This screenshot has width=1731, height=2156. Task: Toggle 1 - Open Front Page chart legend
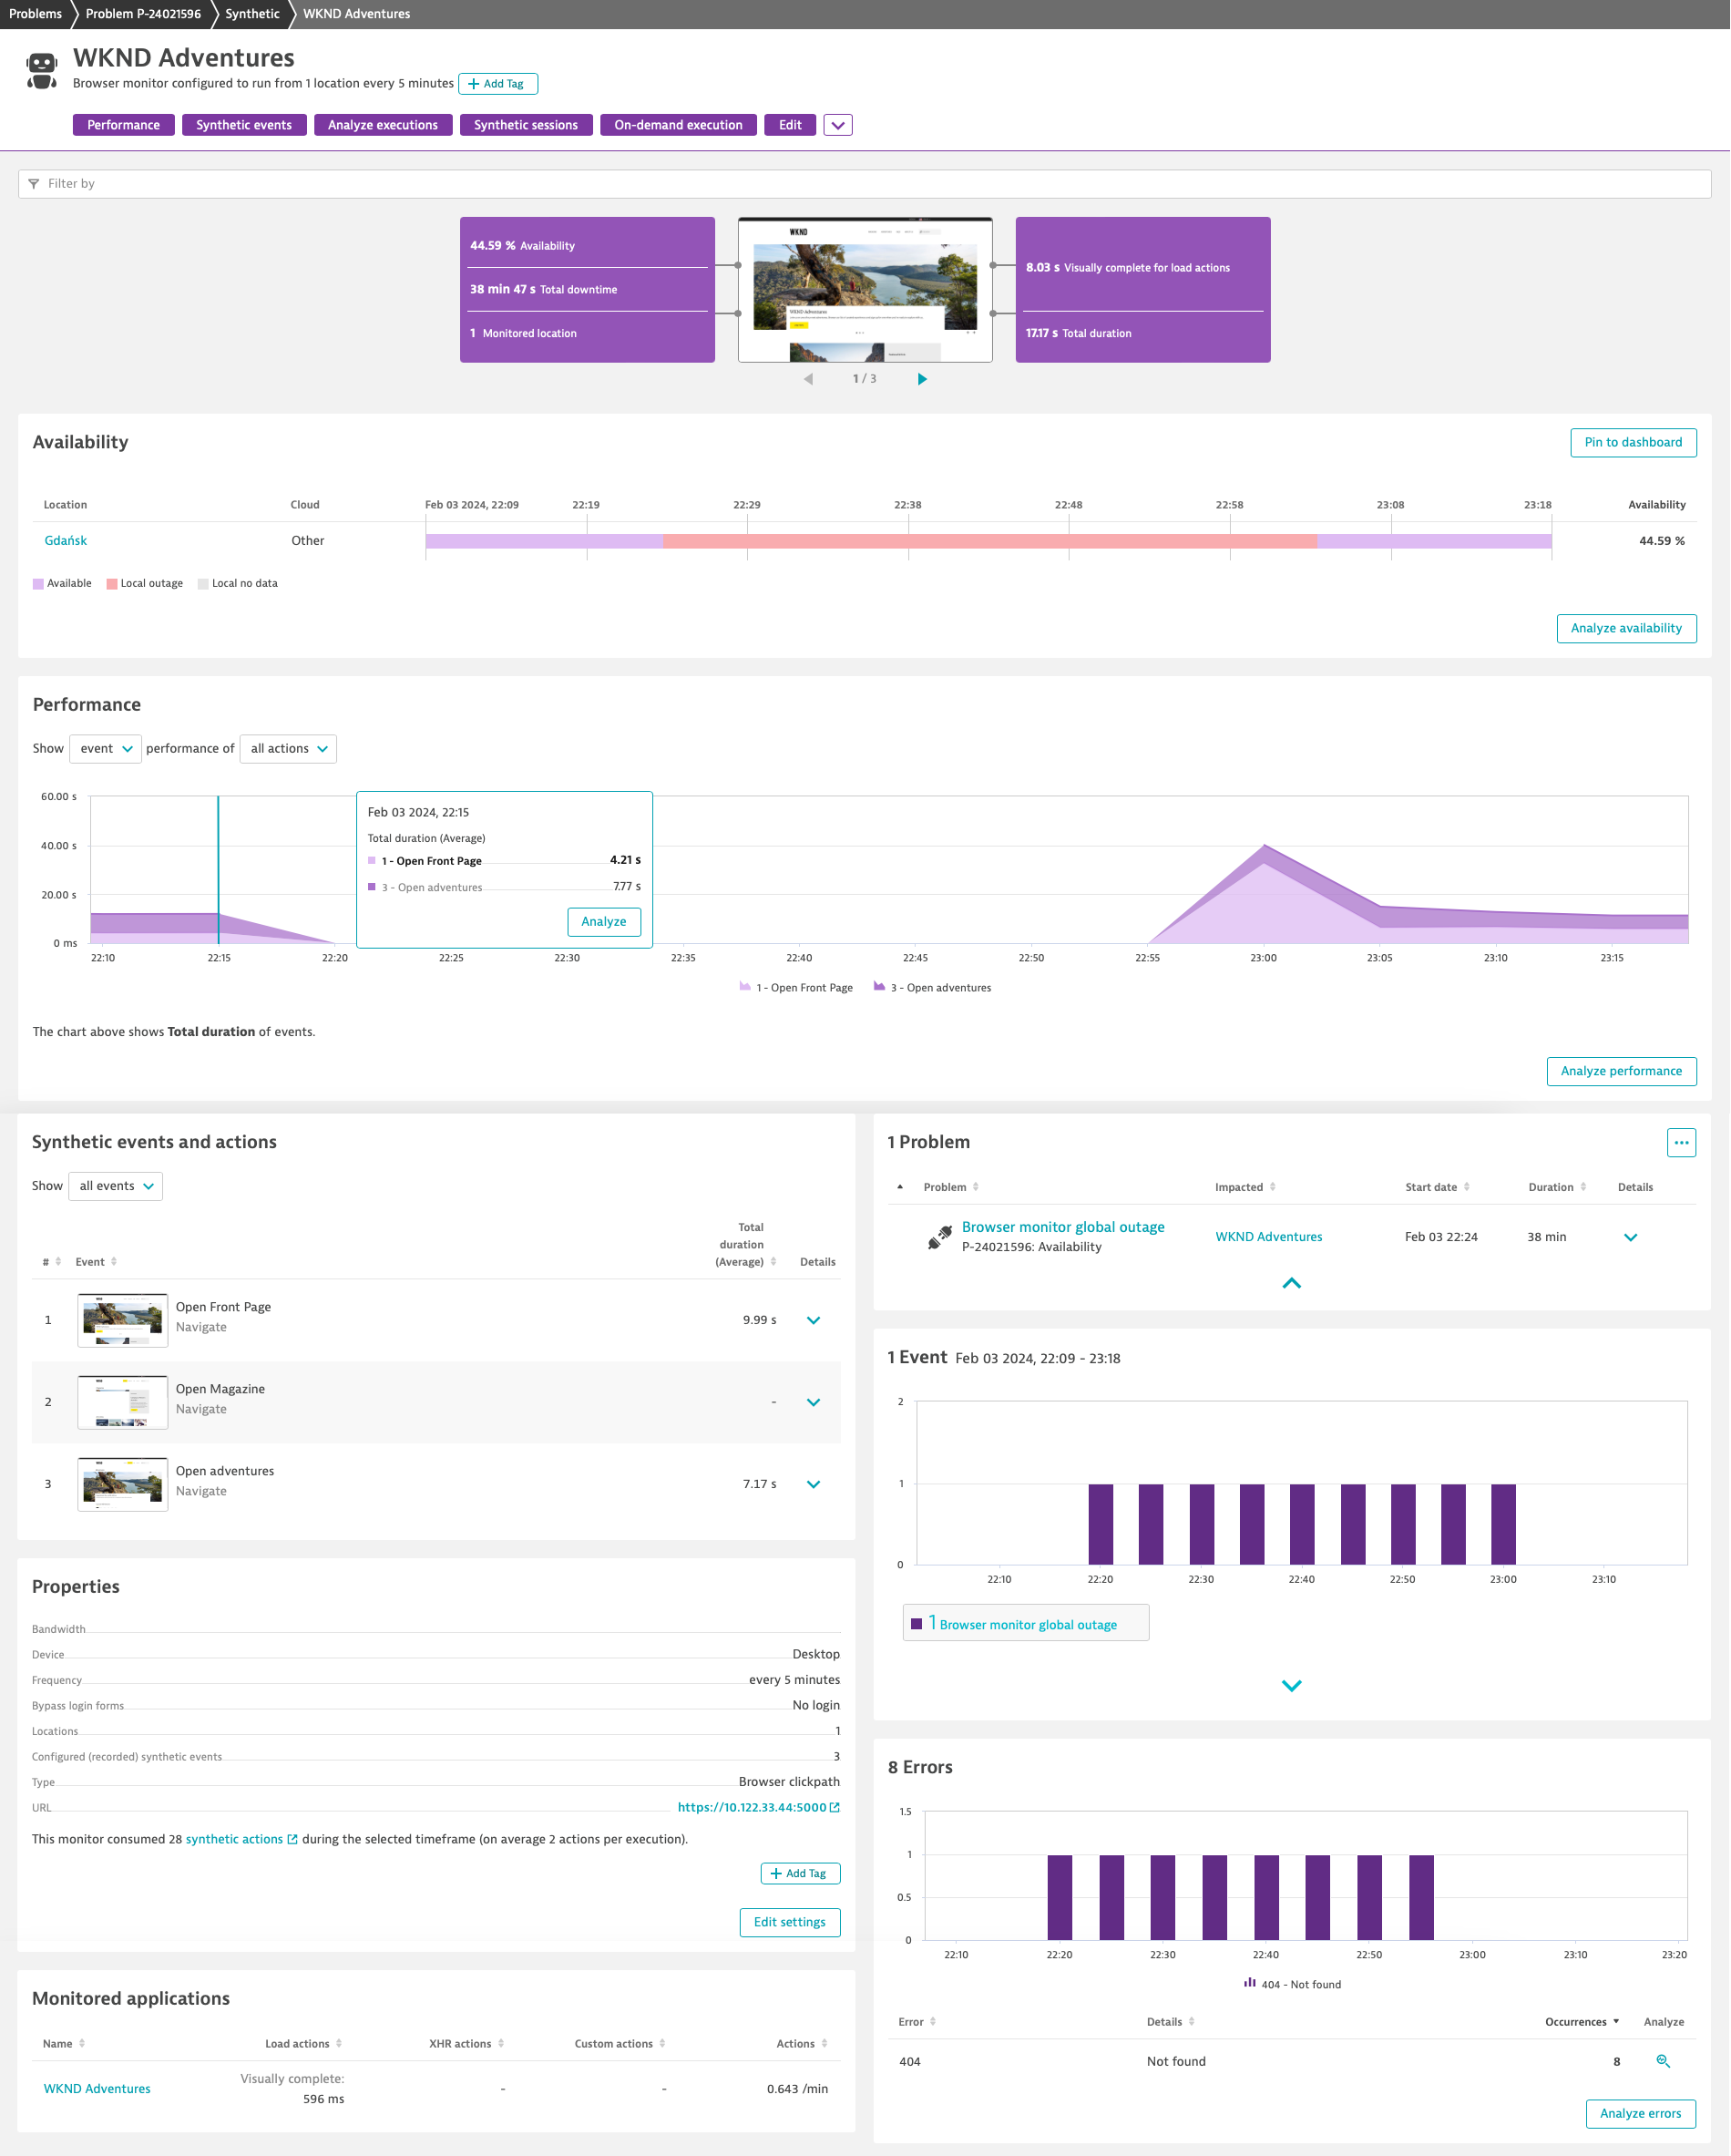click(x=796, y=988)
